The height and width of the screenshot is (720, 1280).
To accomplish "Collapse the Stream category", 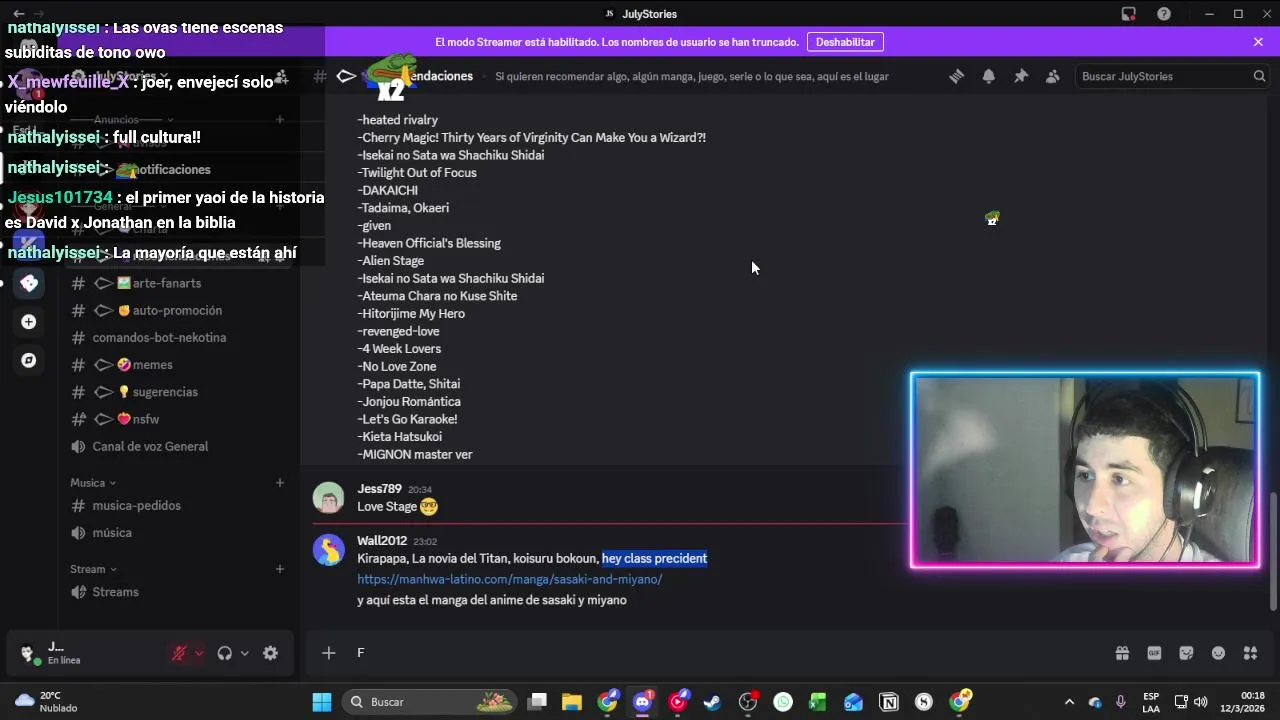I will pos(93,569).
